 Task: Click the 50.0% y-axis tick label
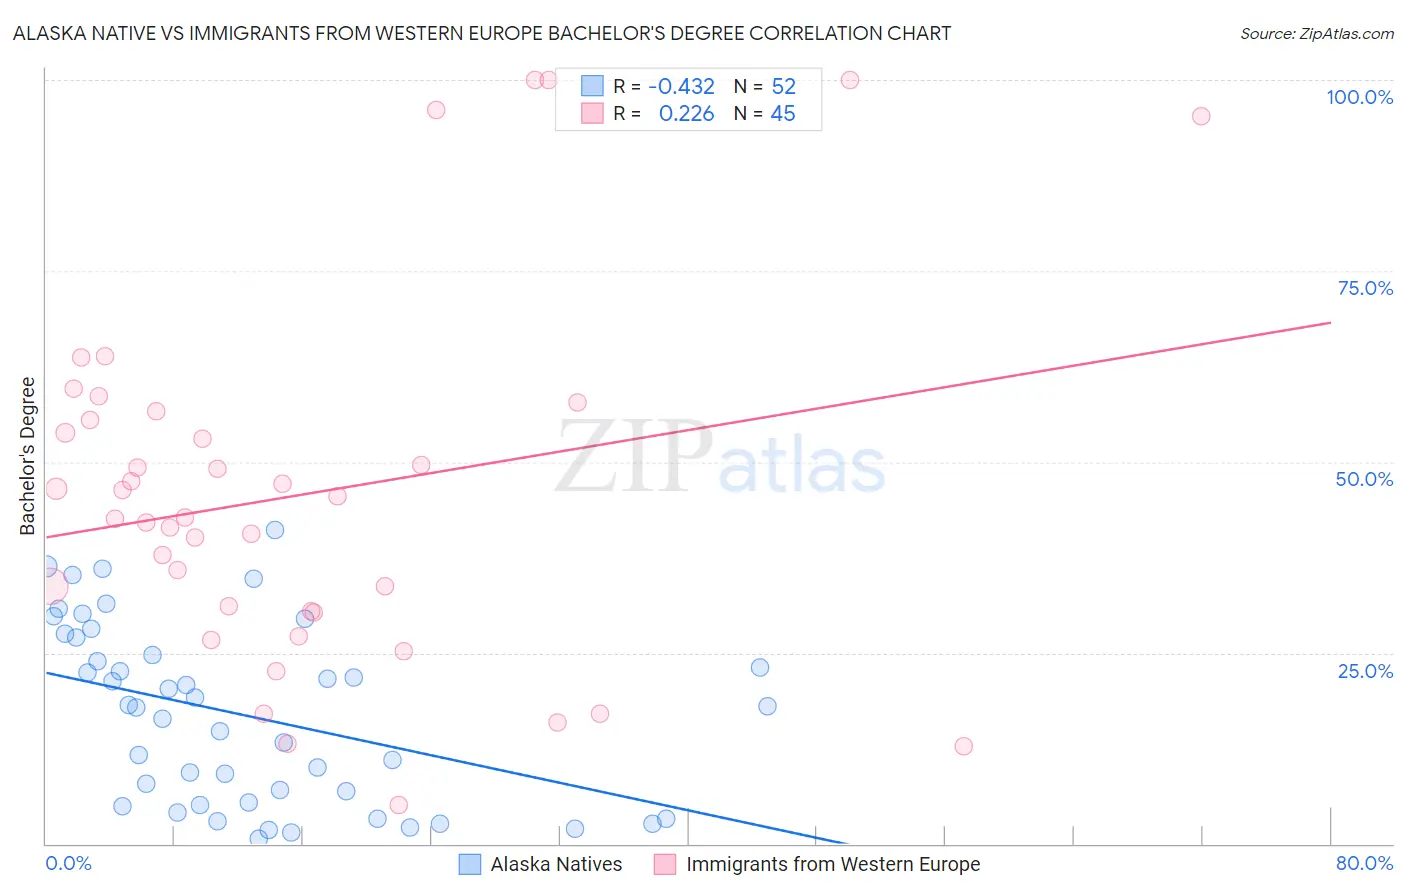[x=1364, y=479]
